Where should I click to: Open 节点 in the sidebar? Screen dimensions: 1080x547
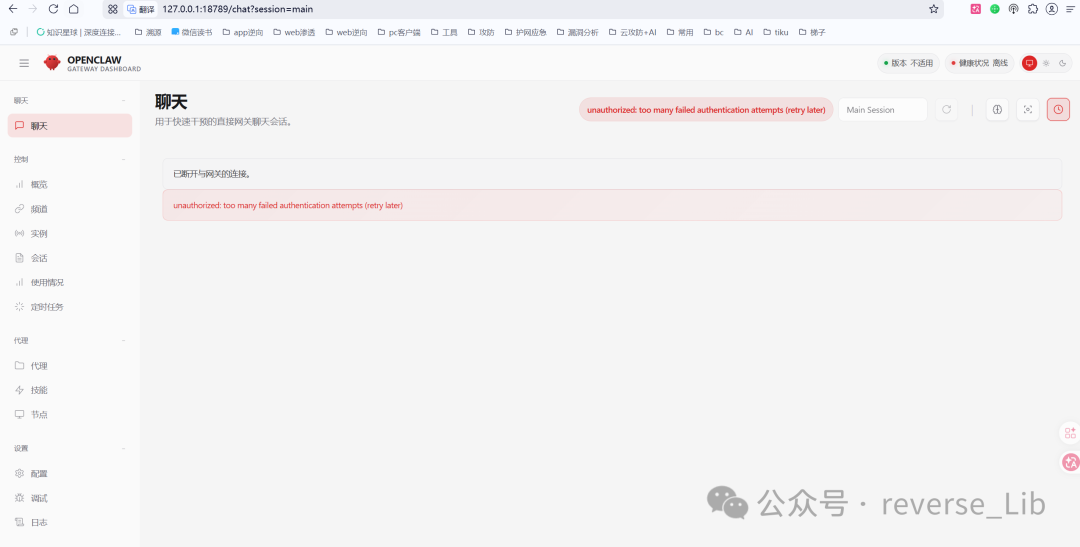(70, 415)
